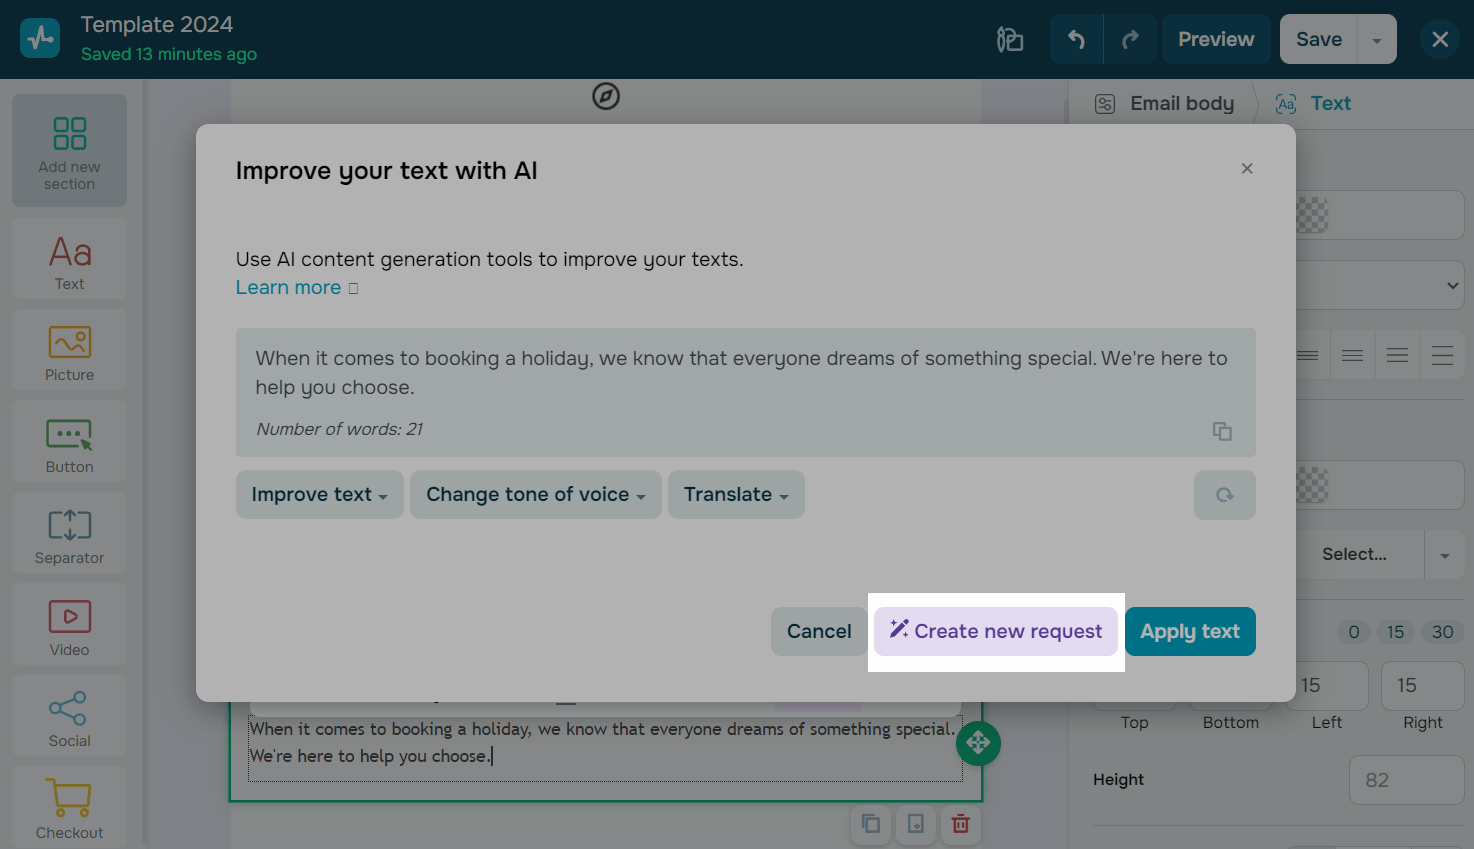Select the Video block in sidebar

click(69, 624)
